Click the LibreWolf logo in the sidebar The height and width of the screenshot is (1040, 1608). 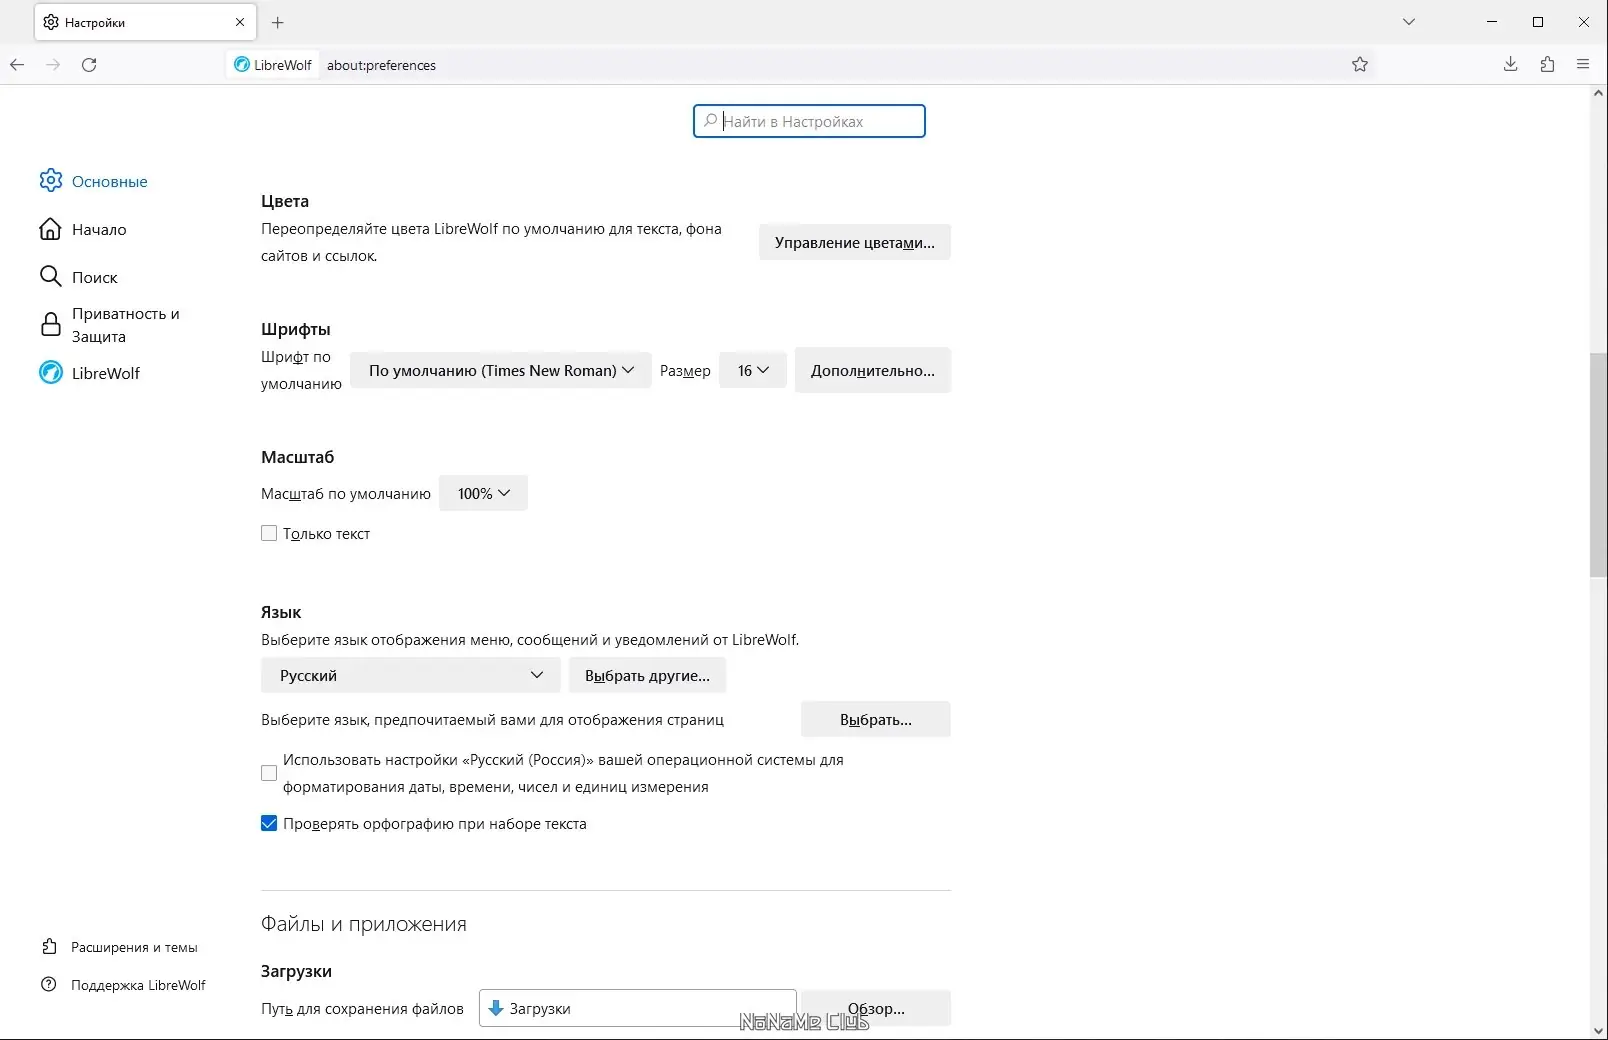pyautogui.click(x=51, y=373)
